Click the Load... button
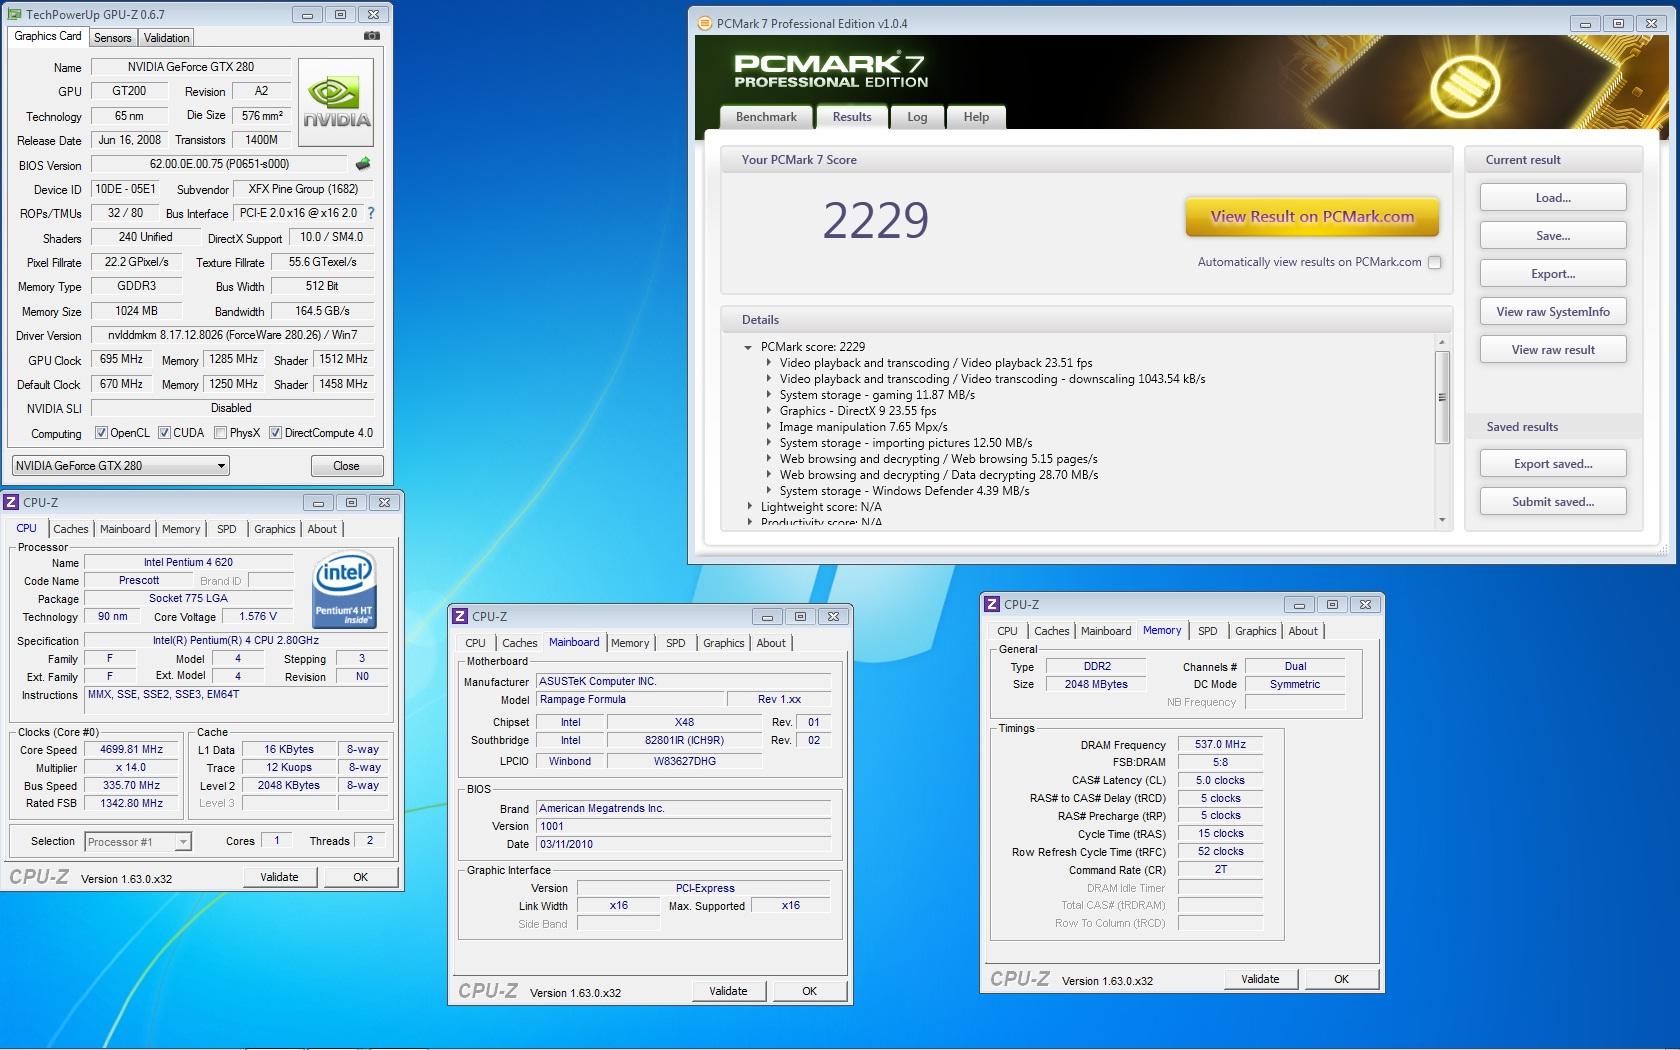1680x1050 pixels. pos(1553,198)
